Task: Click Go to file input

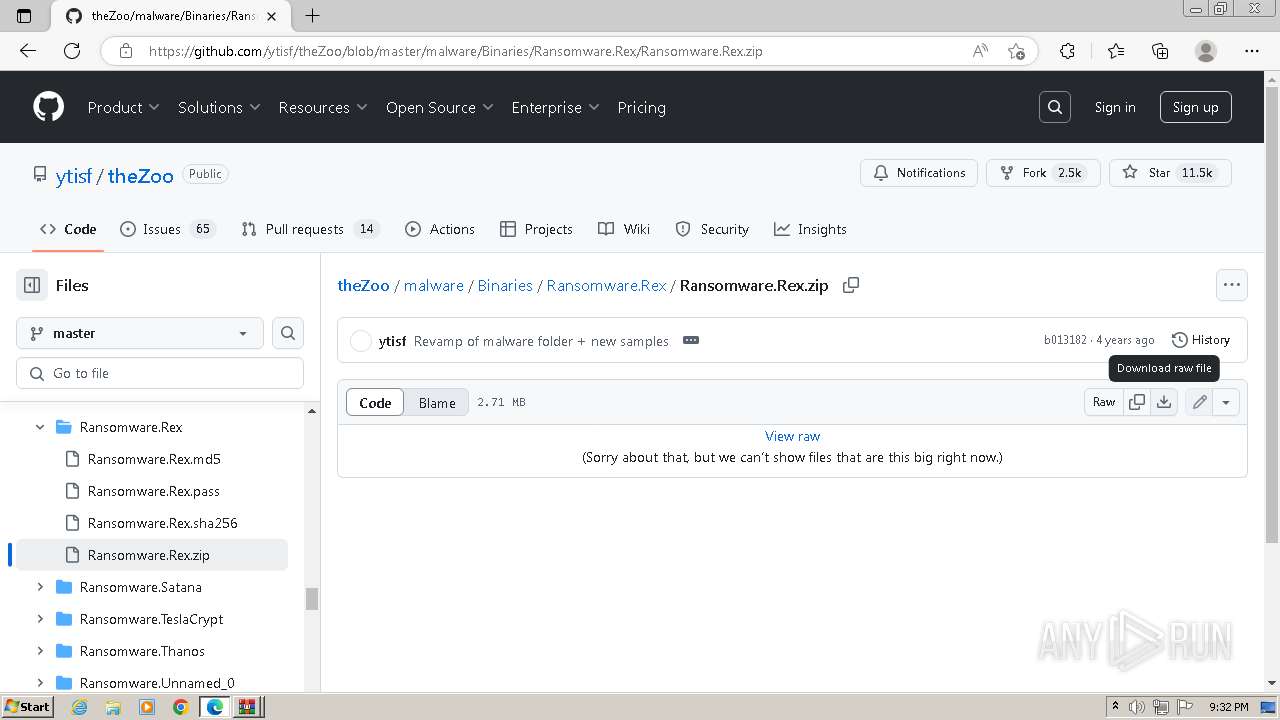Action: tap(160, 373)
